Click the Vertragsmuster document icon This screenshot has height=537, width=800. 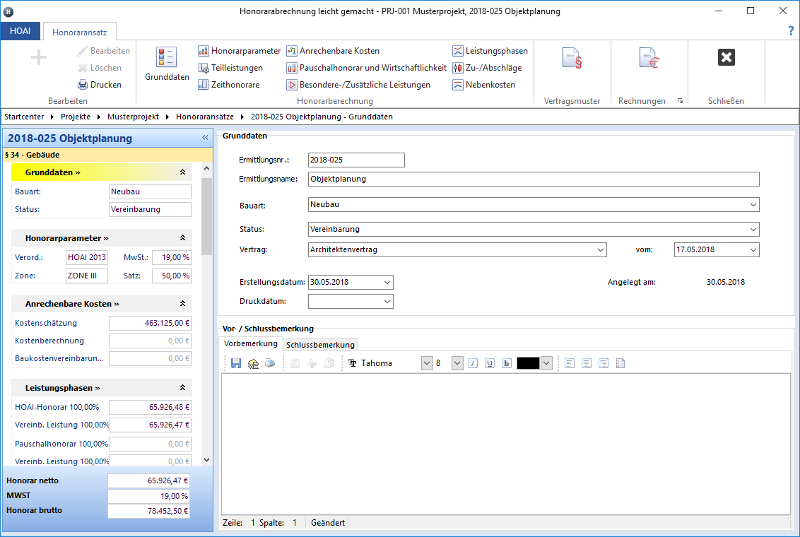pos(572,58)
